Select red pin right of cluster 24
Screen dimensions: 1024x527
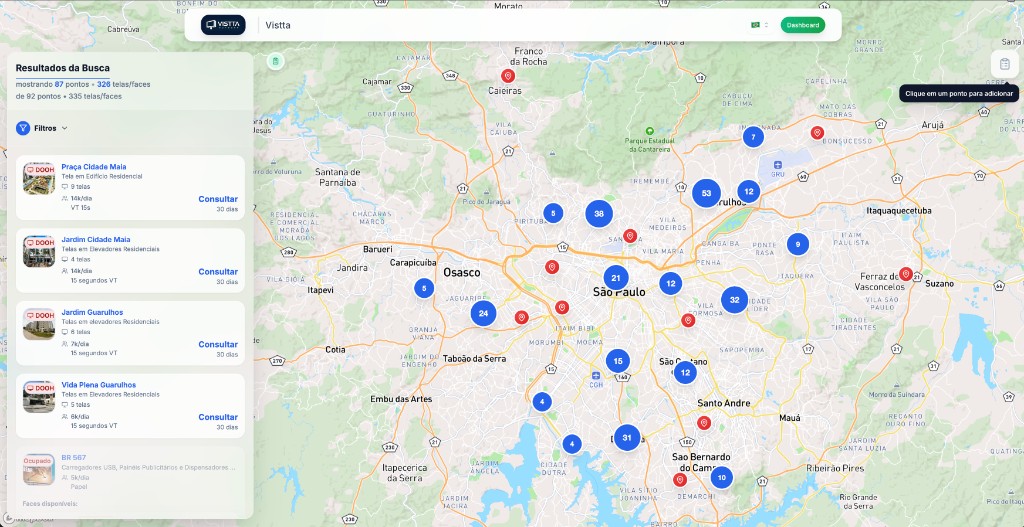point(521,317)
